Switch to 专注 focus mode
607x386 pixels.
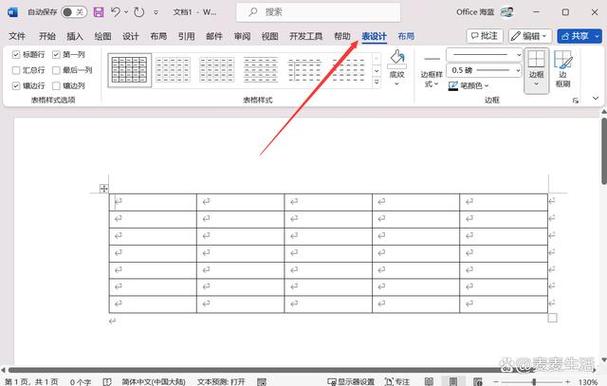pos(398,382)
